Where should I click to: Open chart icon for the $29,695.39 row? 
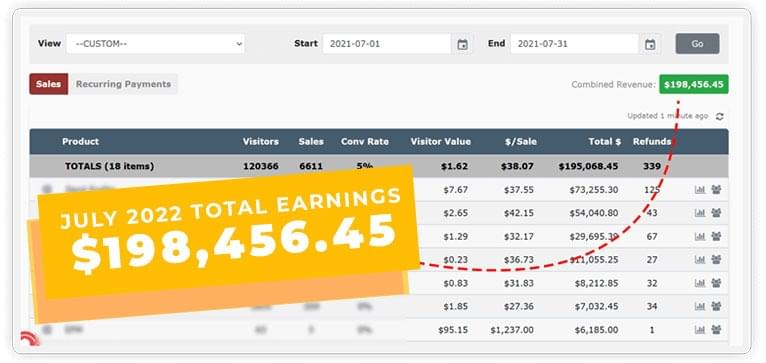(x=700, y=236)
